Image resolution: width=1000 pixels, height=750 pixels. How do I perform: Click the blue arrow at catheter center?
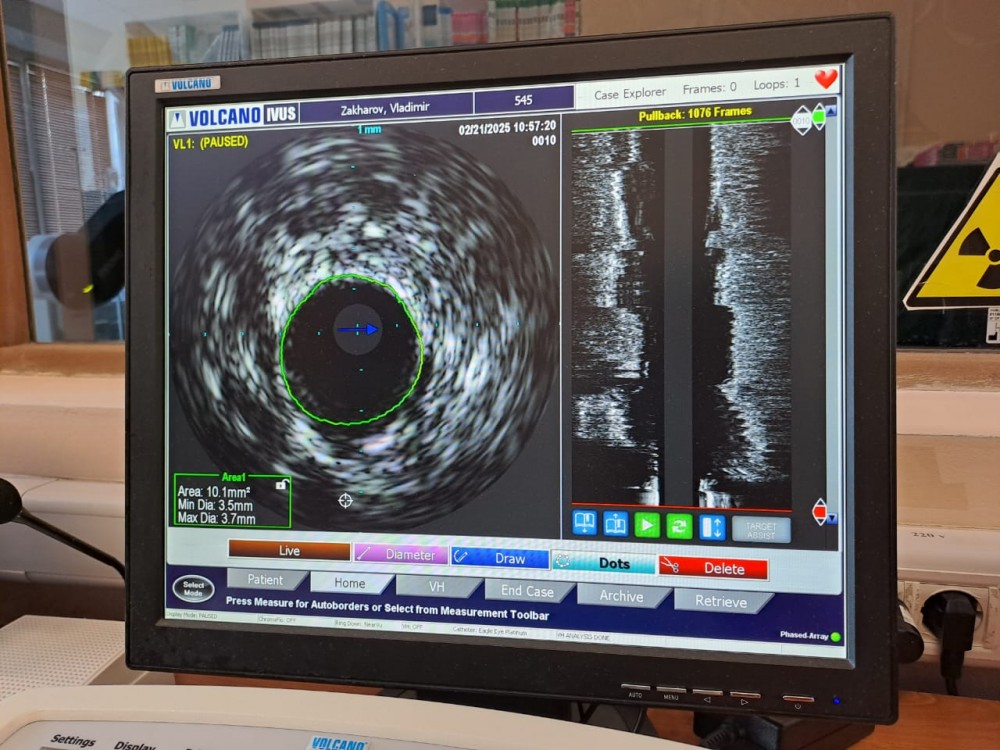click(x=358, y=329)
